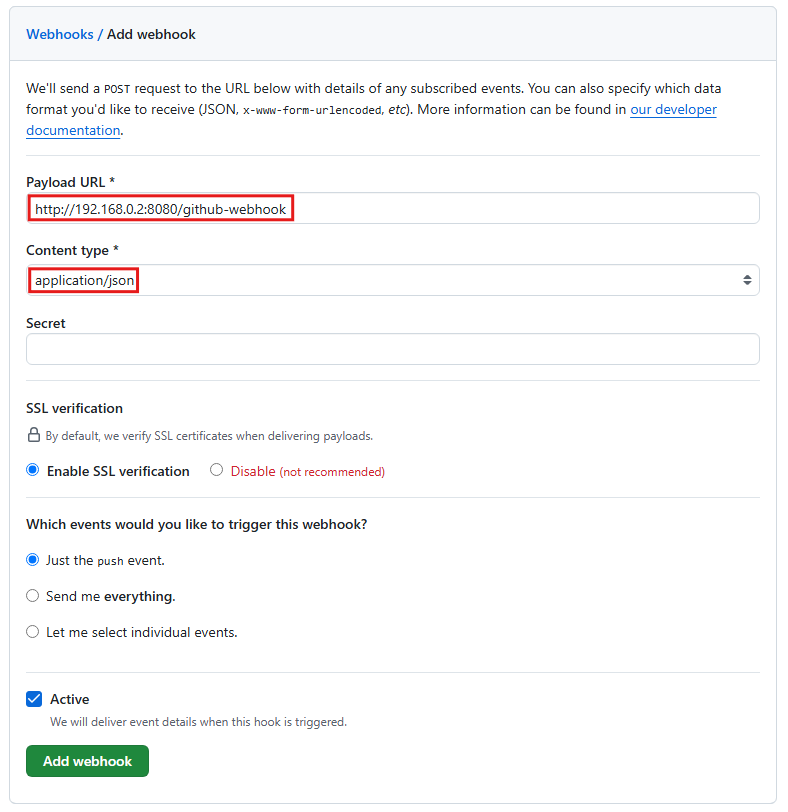This screenshot has width=788, height=812.
Task: Open the Content type select box
Action: (392, 280)
